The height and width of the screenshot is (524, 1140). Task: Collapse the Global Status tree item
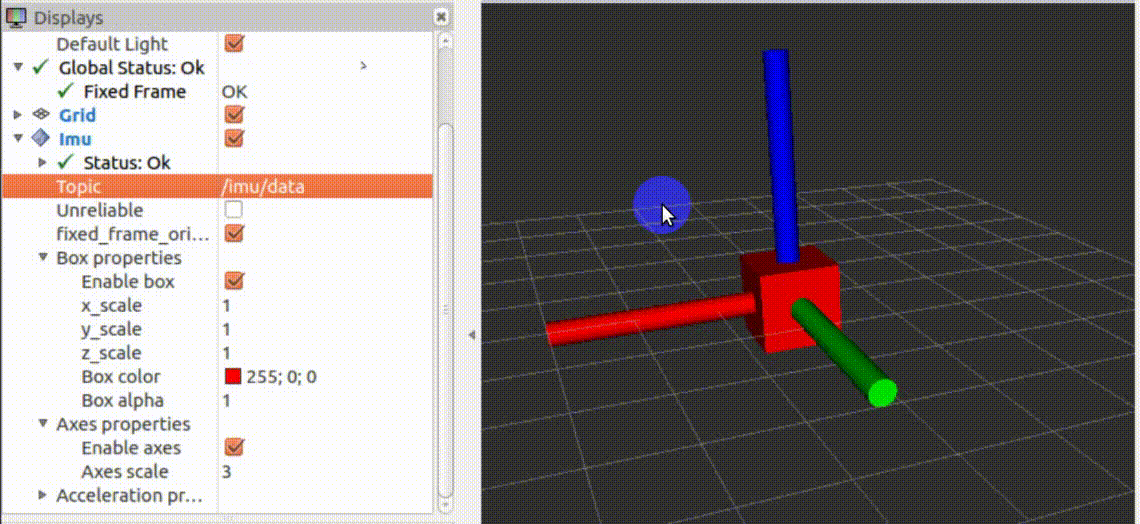tap(18, 68)
